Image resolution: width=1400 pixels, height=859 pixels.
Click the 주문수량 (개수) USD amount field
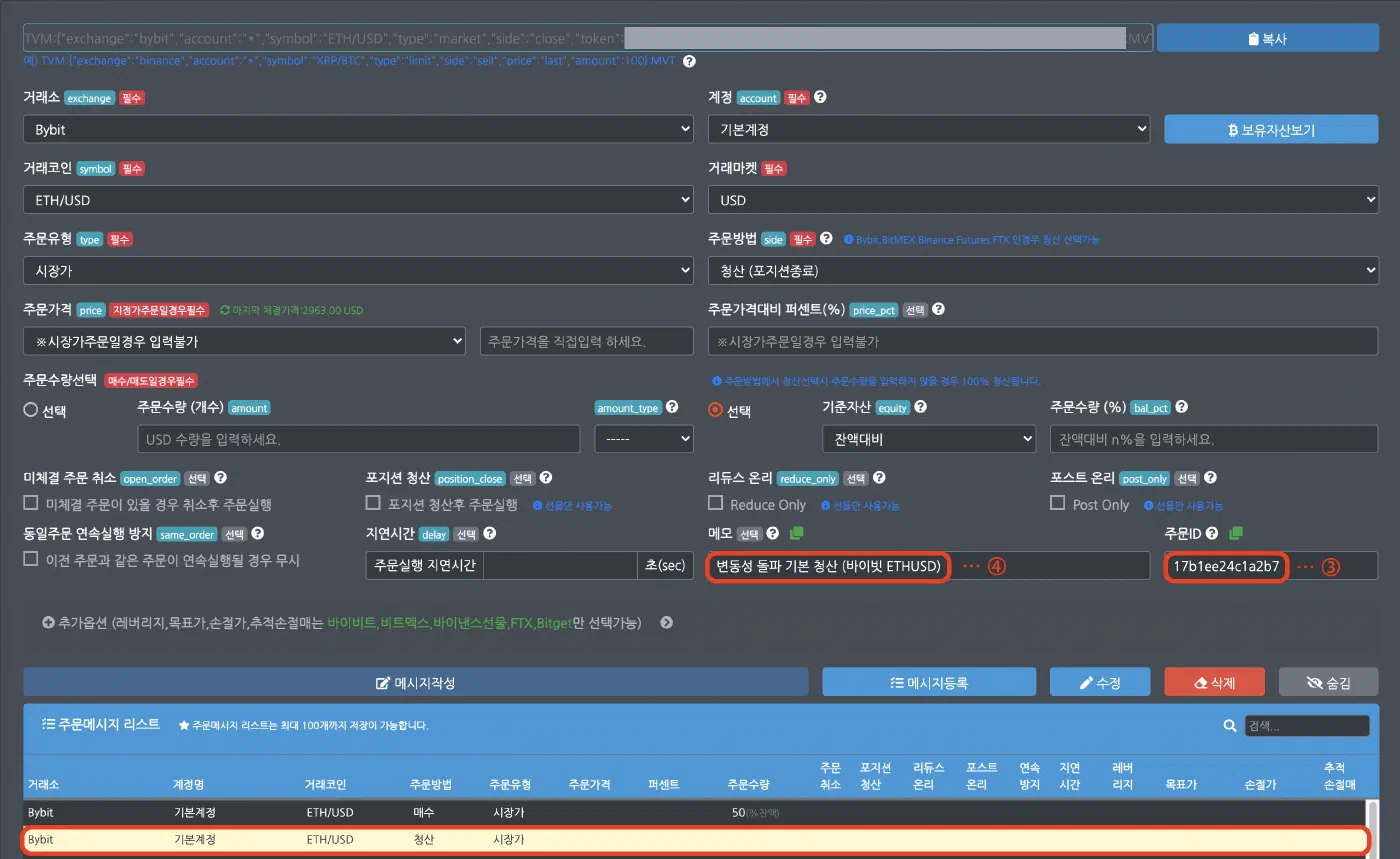[358, 439]
